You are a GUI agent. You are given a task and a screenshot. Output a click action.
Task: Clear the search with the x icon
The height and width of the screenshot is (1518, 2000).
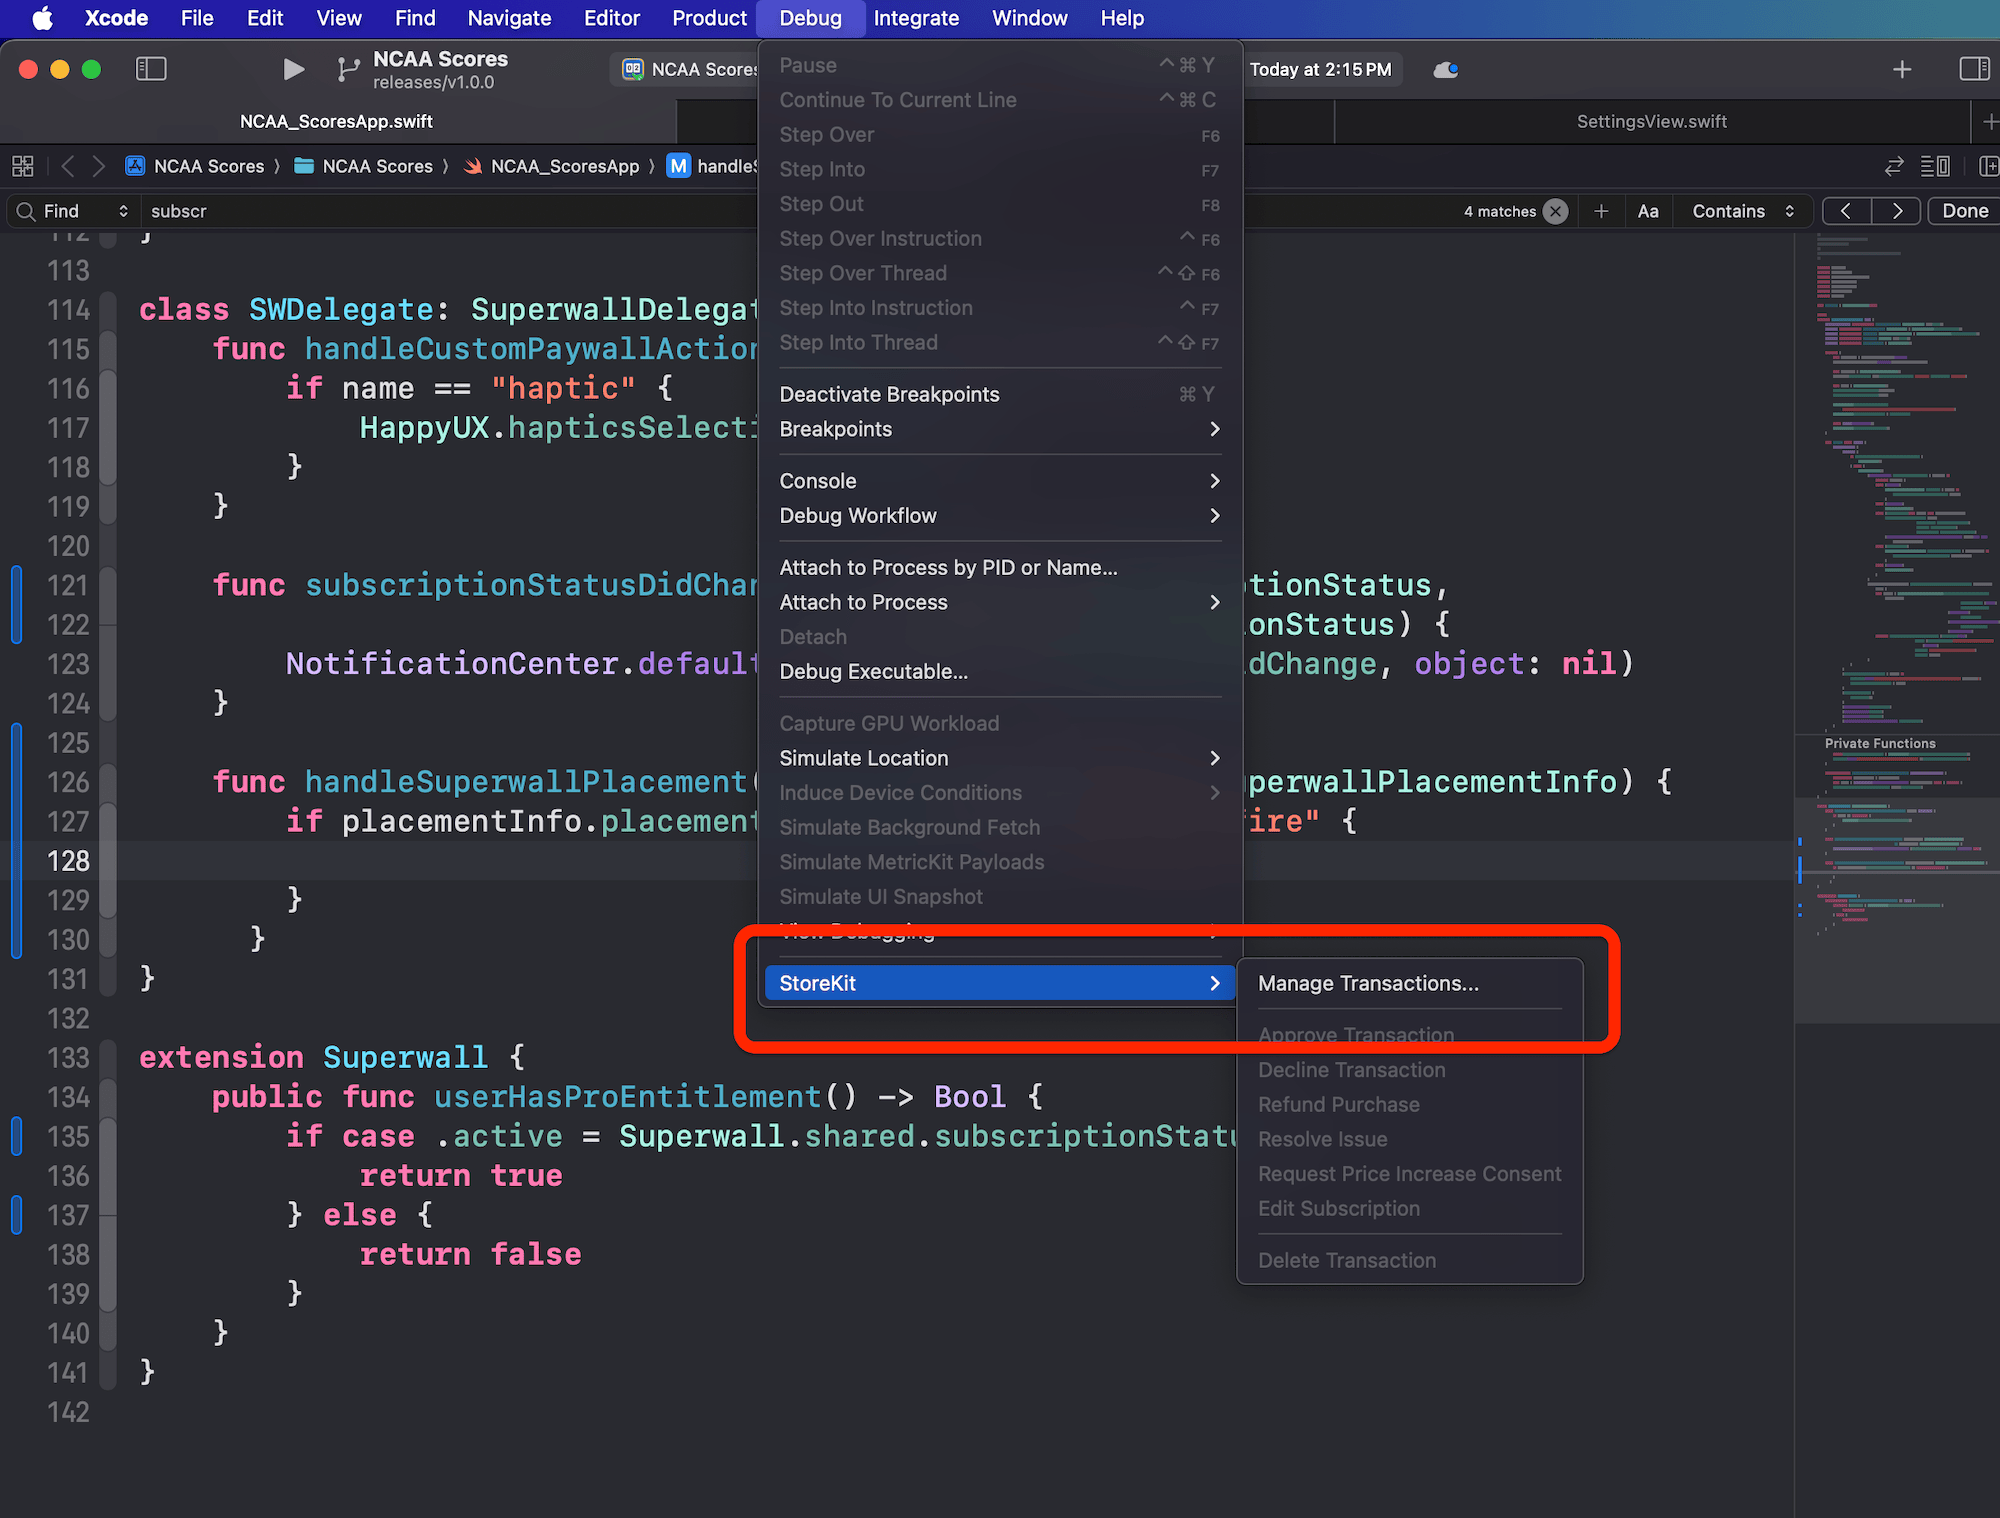pyautogui.click(x=1555, y=211)
